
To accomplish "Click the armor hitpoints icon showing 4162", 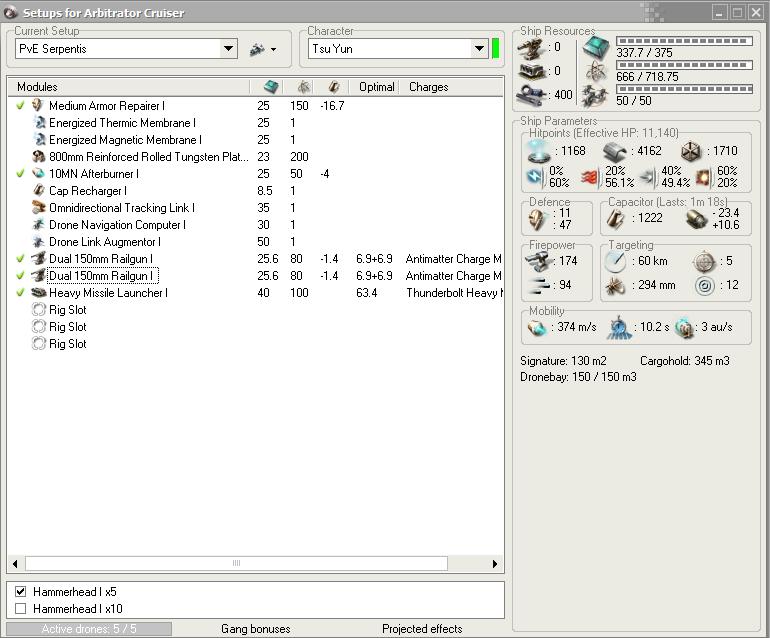I will (x=615, y=152).
